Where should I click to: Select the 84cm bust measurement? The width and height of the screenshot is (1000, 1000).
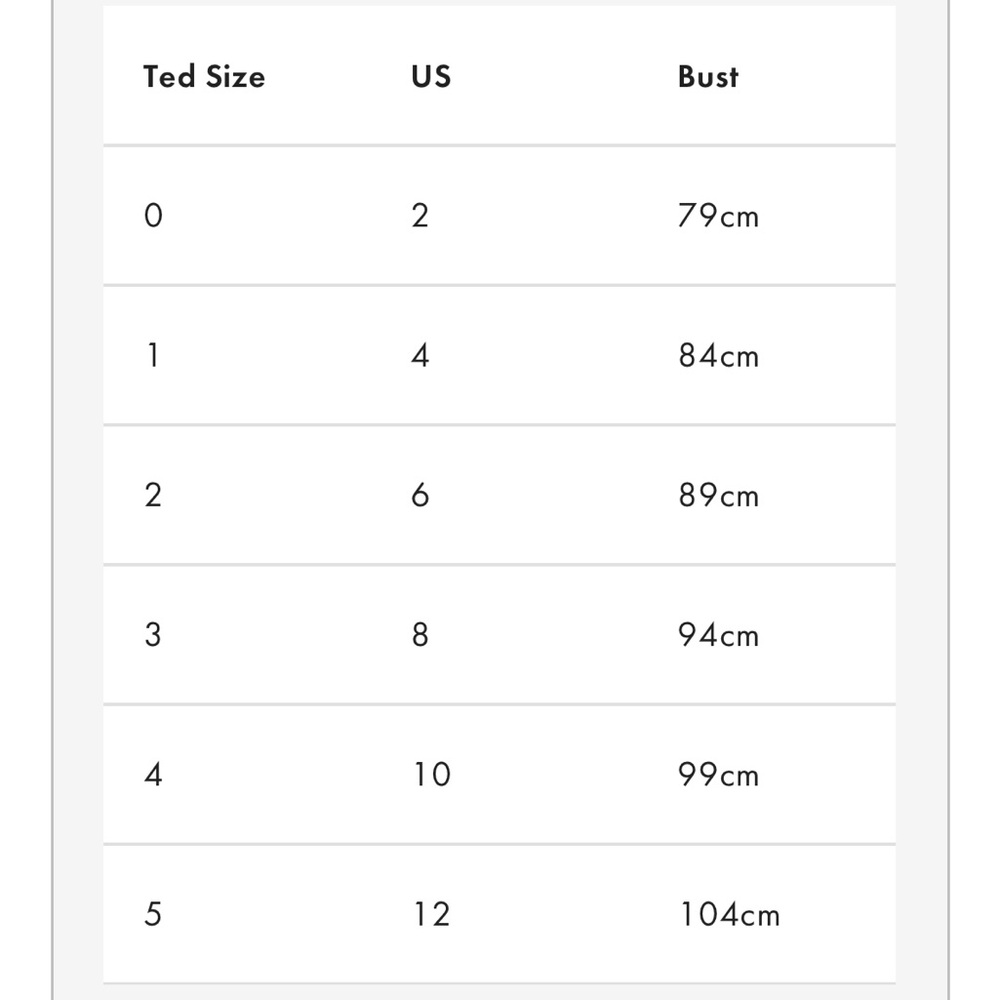point(719,355)
